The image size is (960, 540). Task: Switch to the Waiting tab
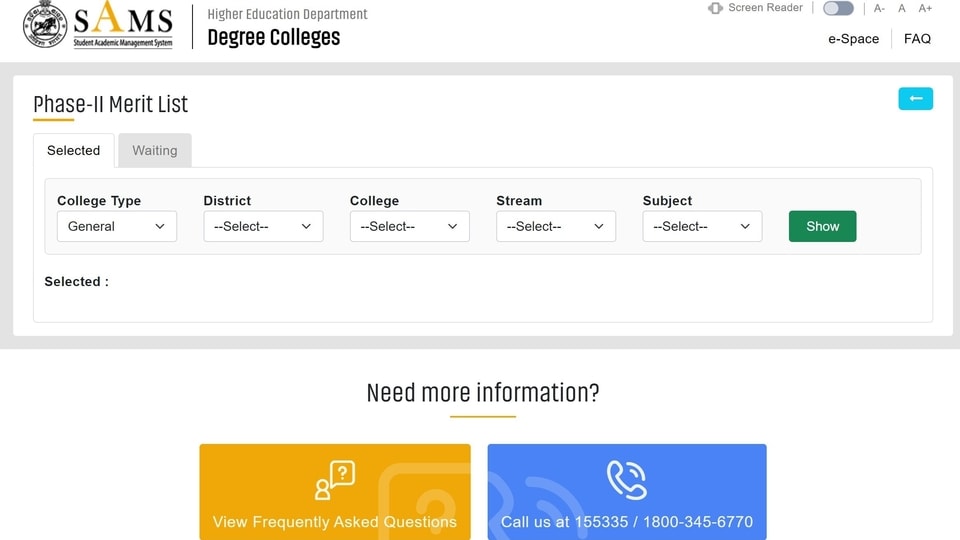click(155, 151)
